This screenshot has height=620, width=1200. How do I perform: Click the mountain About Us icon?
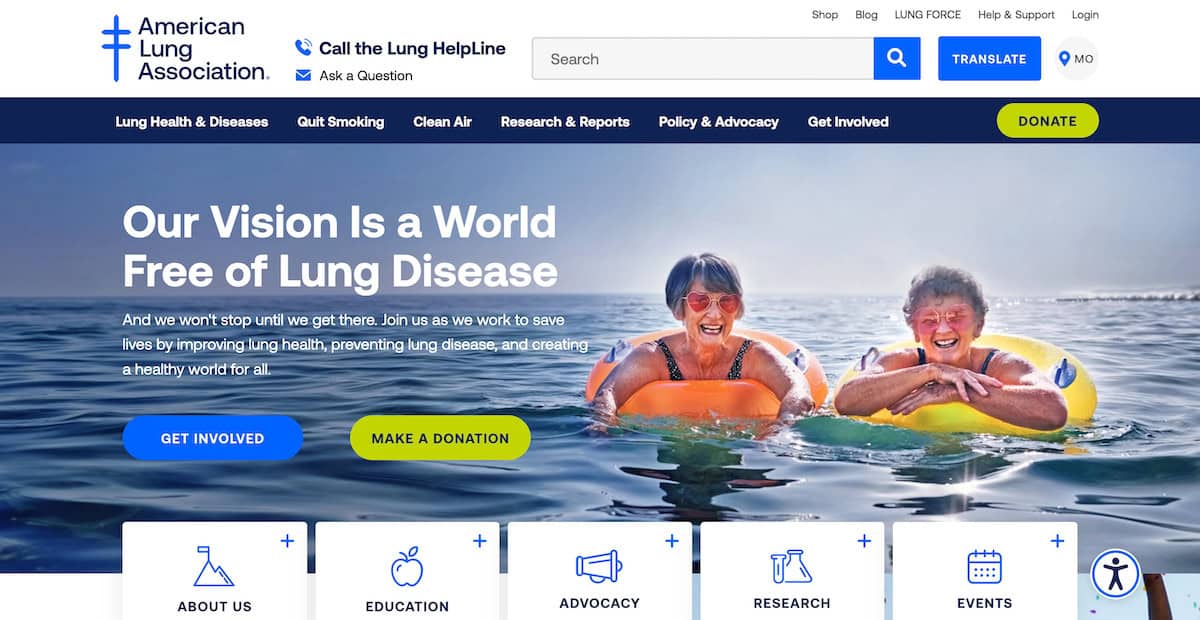click(214, 566)
